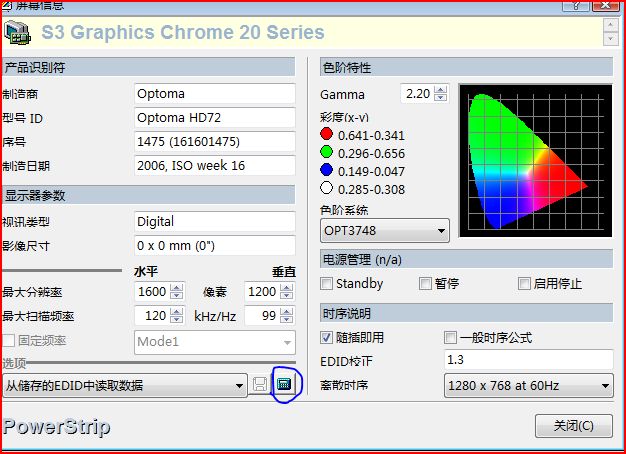Decrease horizontal scan frequency 120
Viewport: 626px width, 454px height.
click(176, 319)
